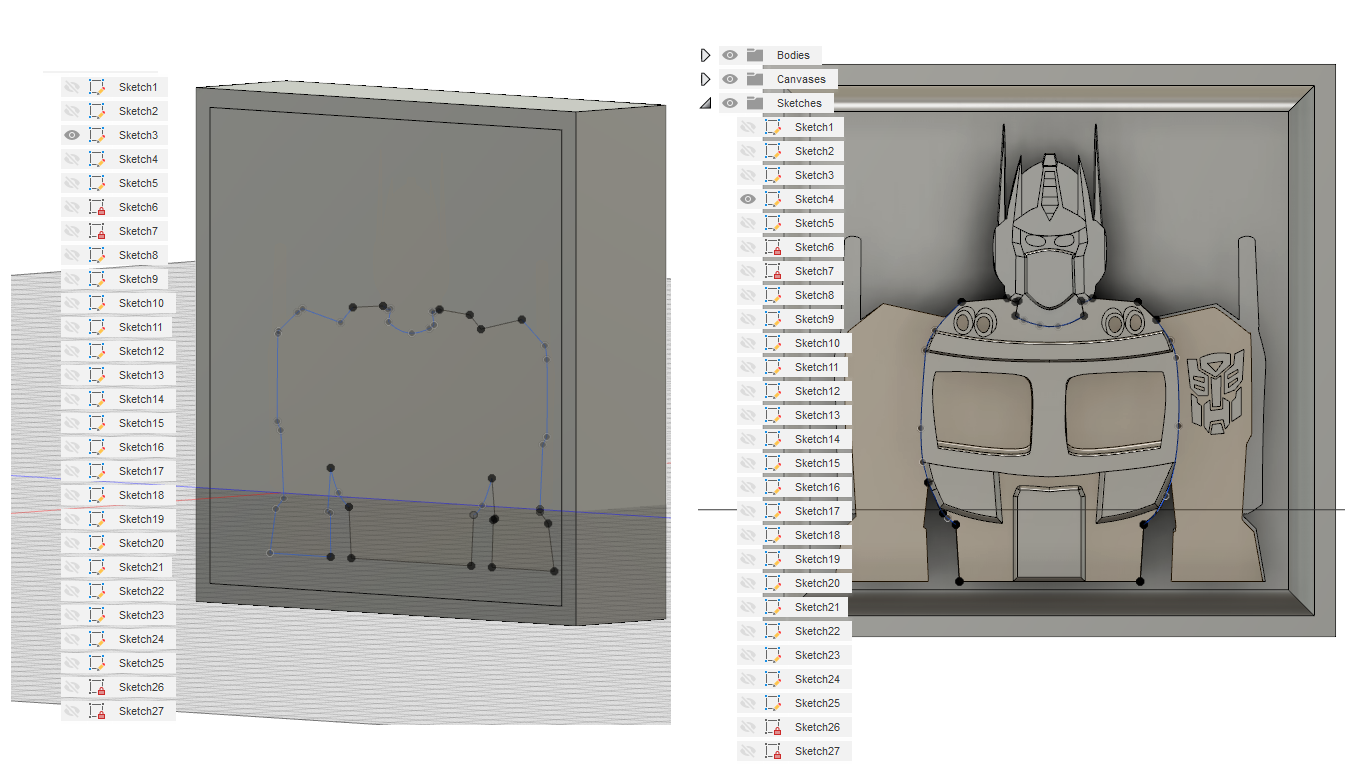Click the sketch icon beside Sketch15, left list
Viewport: 1360px width, 768px height.
(x=97, y=423)
